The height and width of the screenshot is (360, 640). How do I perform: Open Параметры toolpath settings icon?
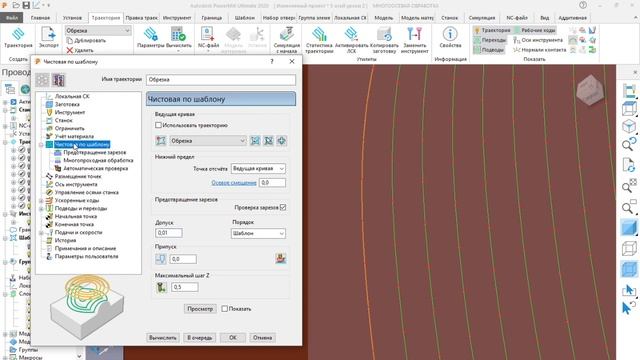coord(151,35)
